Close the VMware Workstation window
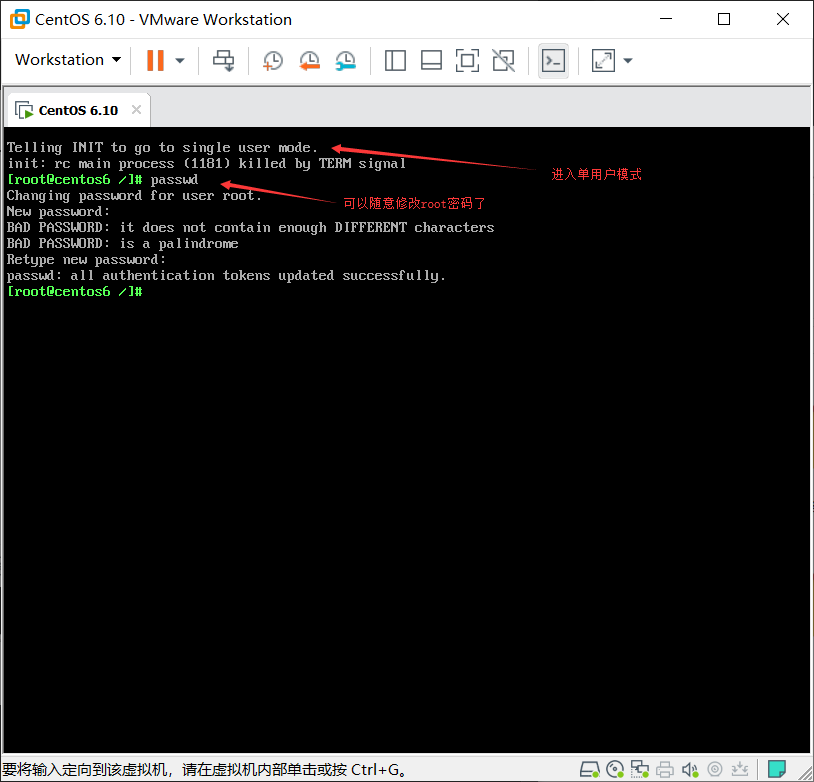This screenshot has height=782, width=814. coord(782,19)
